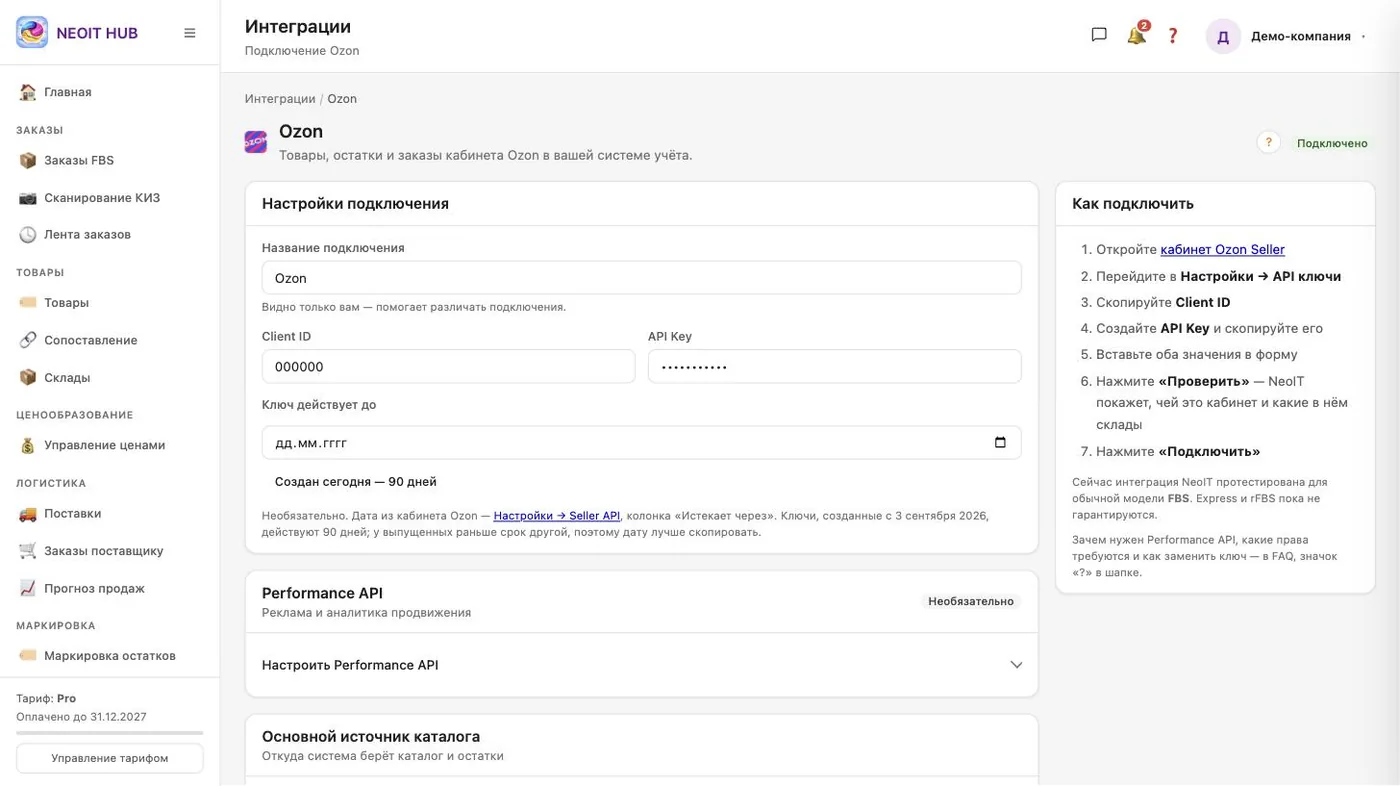Viewport: 1400px width, 786px height.
Task: Click the box icon for Заказы FBS
Action: tap(28, 160)
